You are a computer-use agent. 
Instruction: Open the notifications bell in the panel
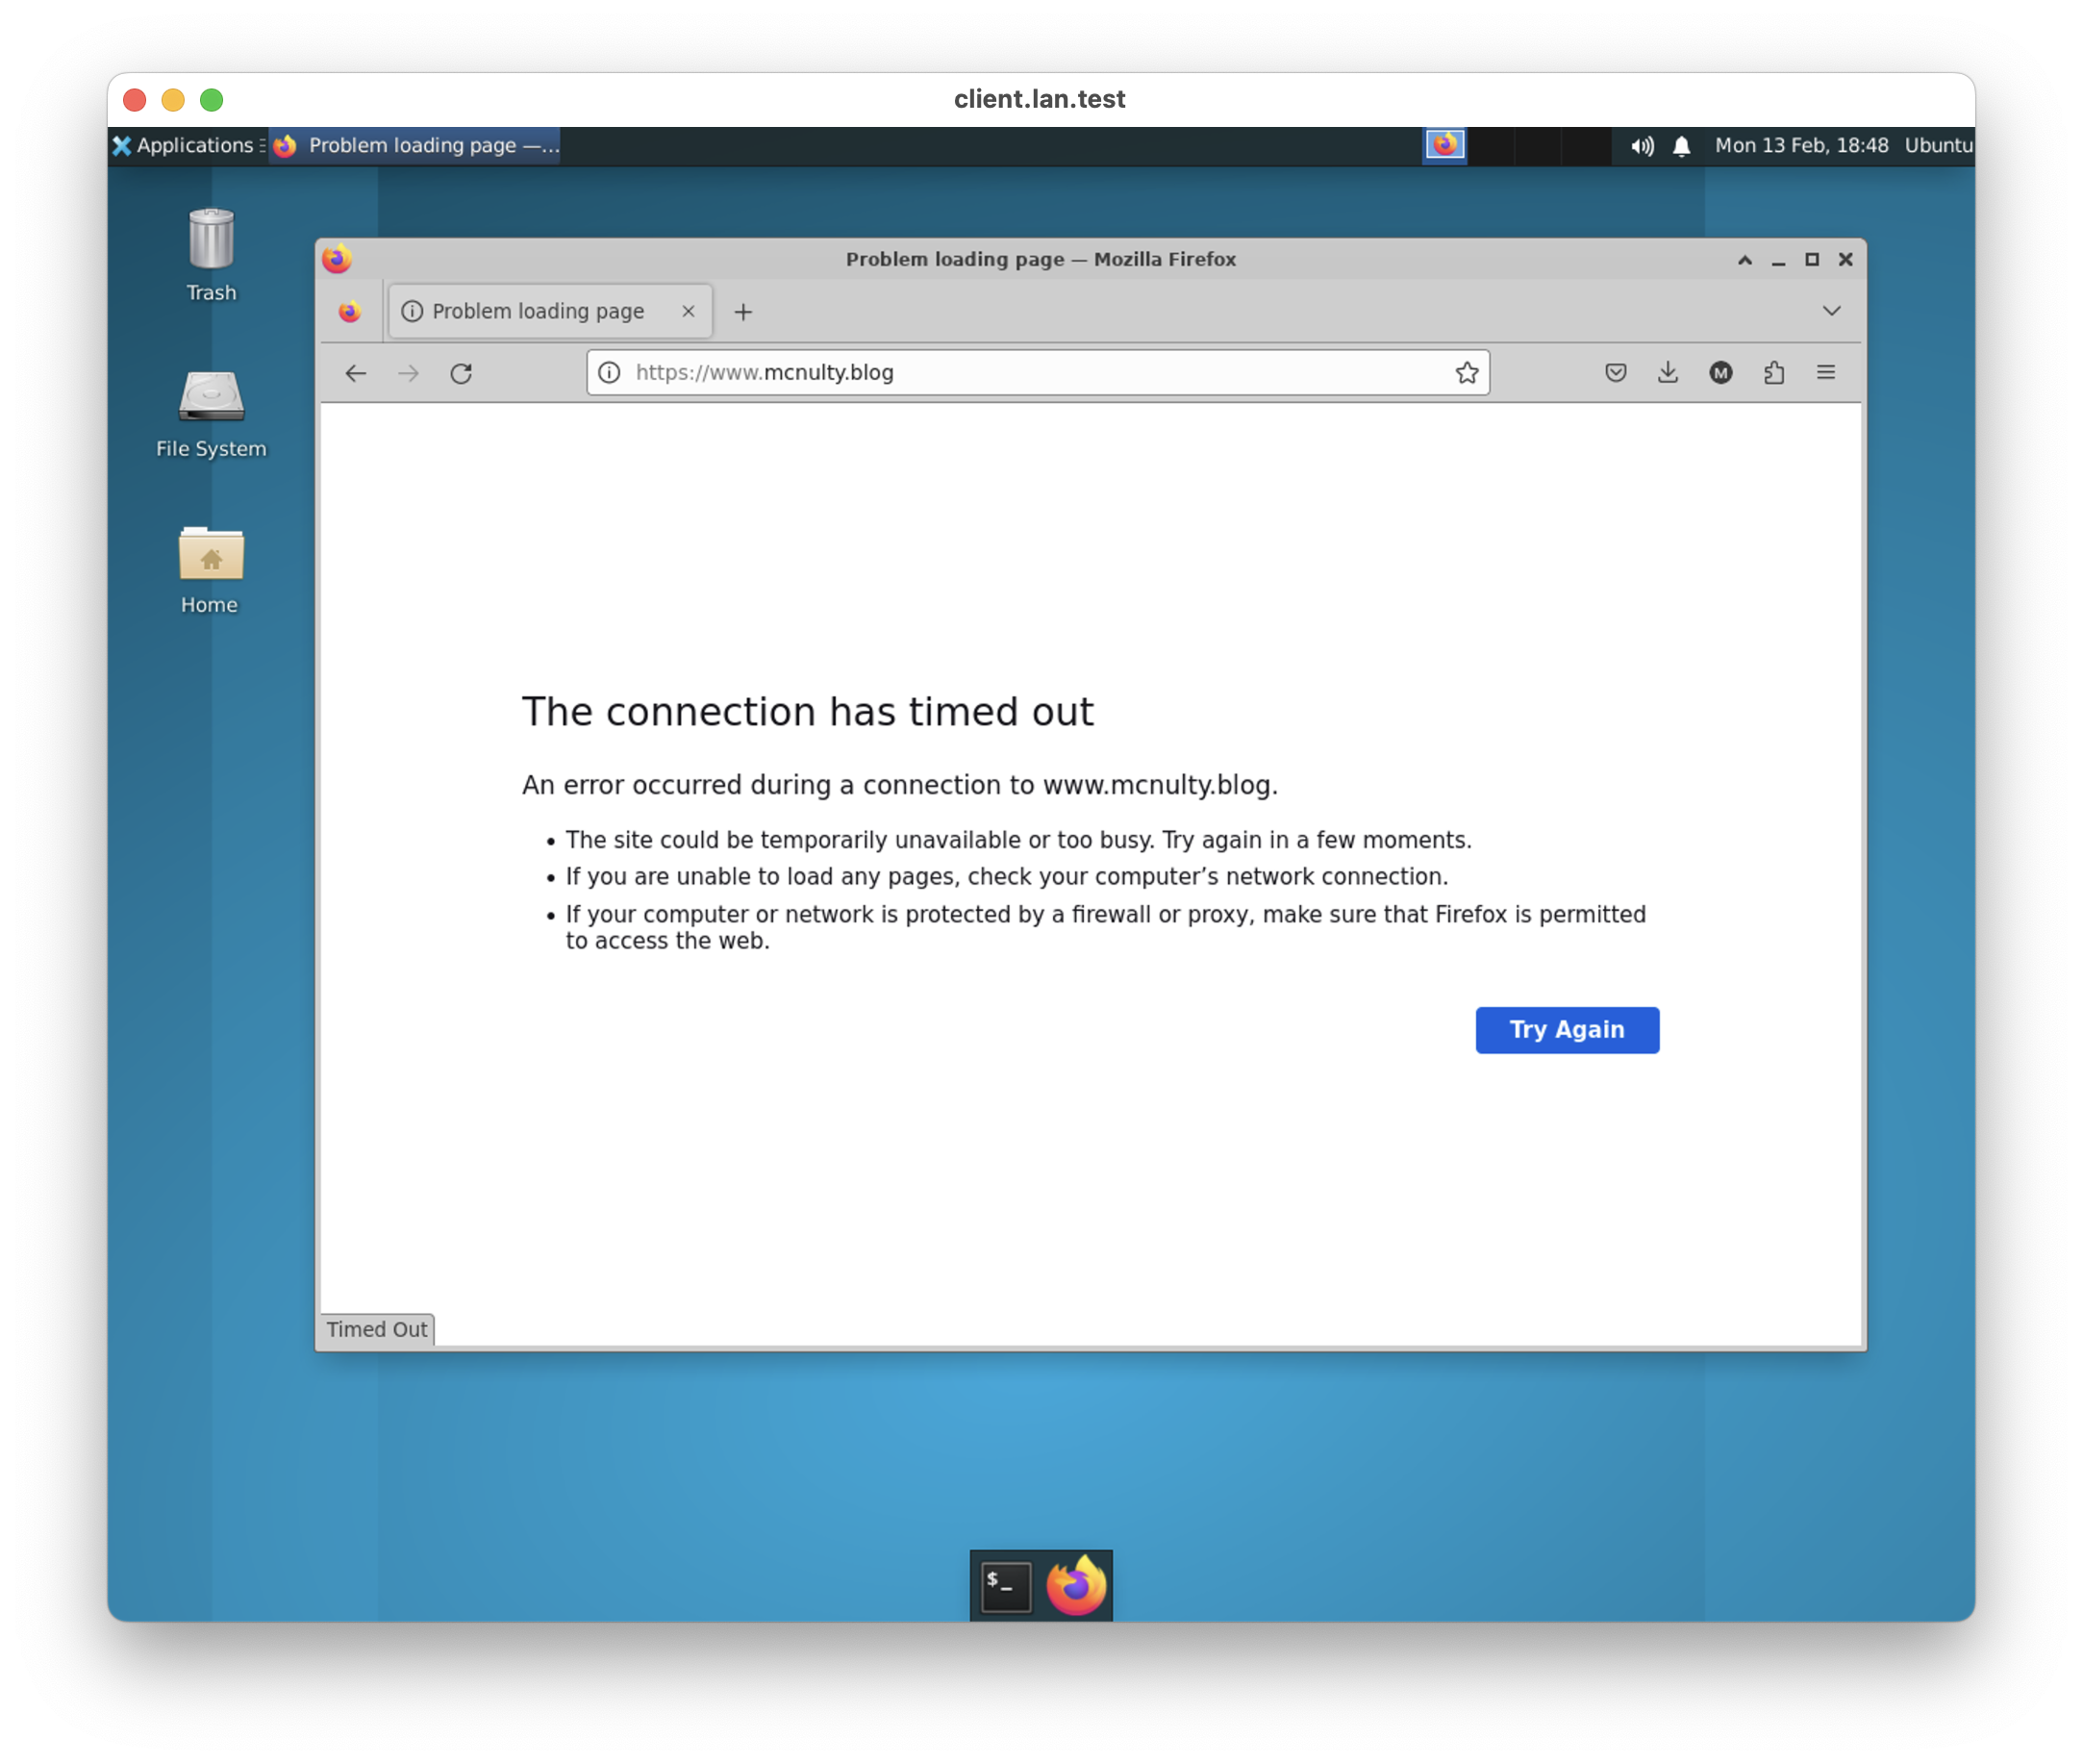pyautogui.click(x=1682, y=145)
